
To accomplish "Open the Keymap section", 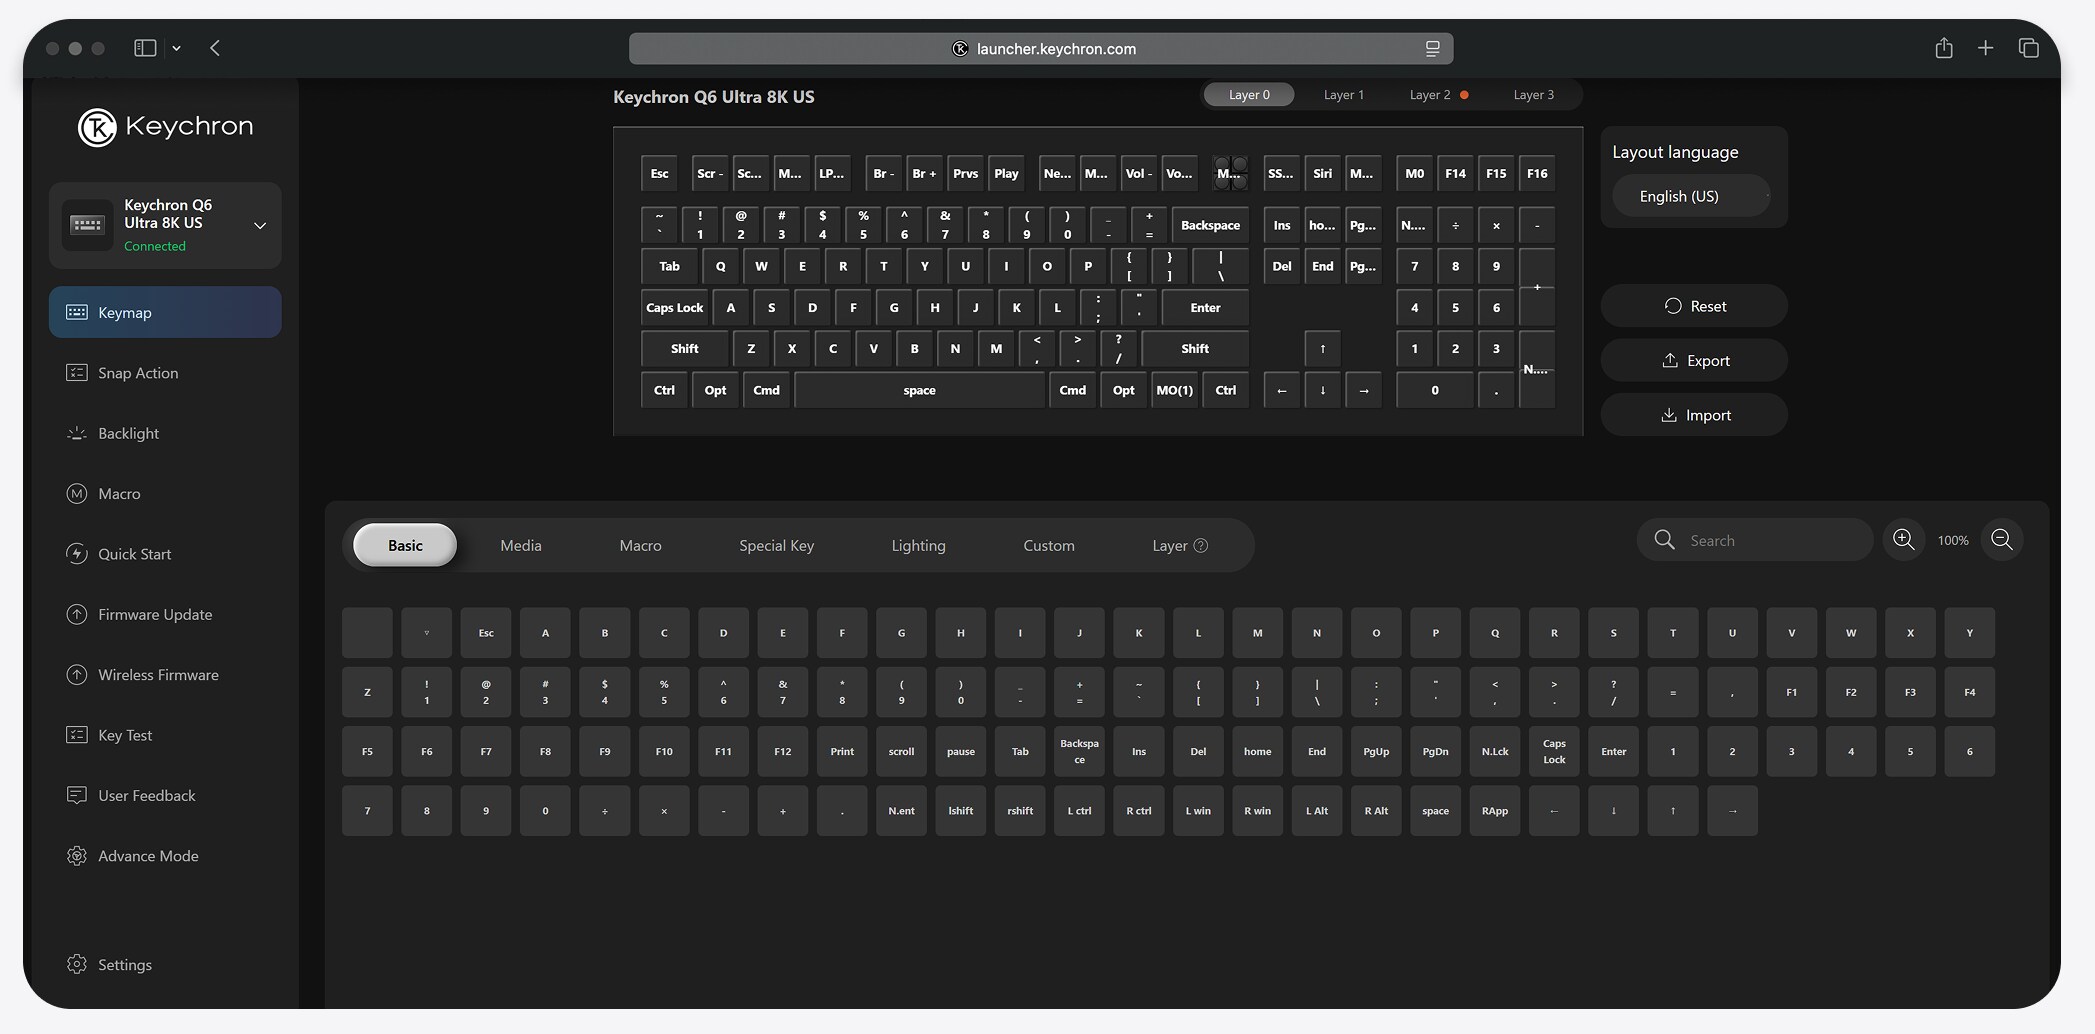I will (x=165, y=312).
